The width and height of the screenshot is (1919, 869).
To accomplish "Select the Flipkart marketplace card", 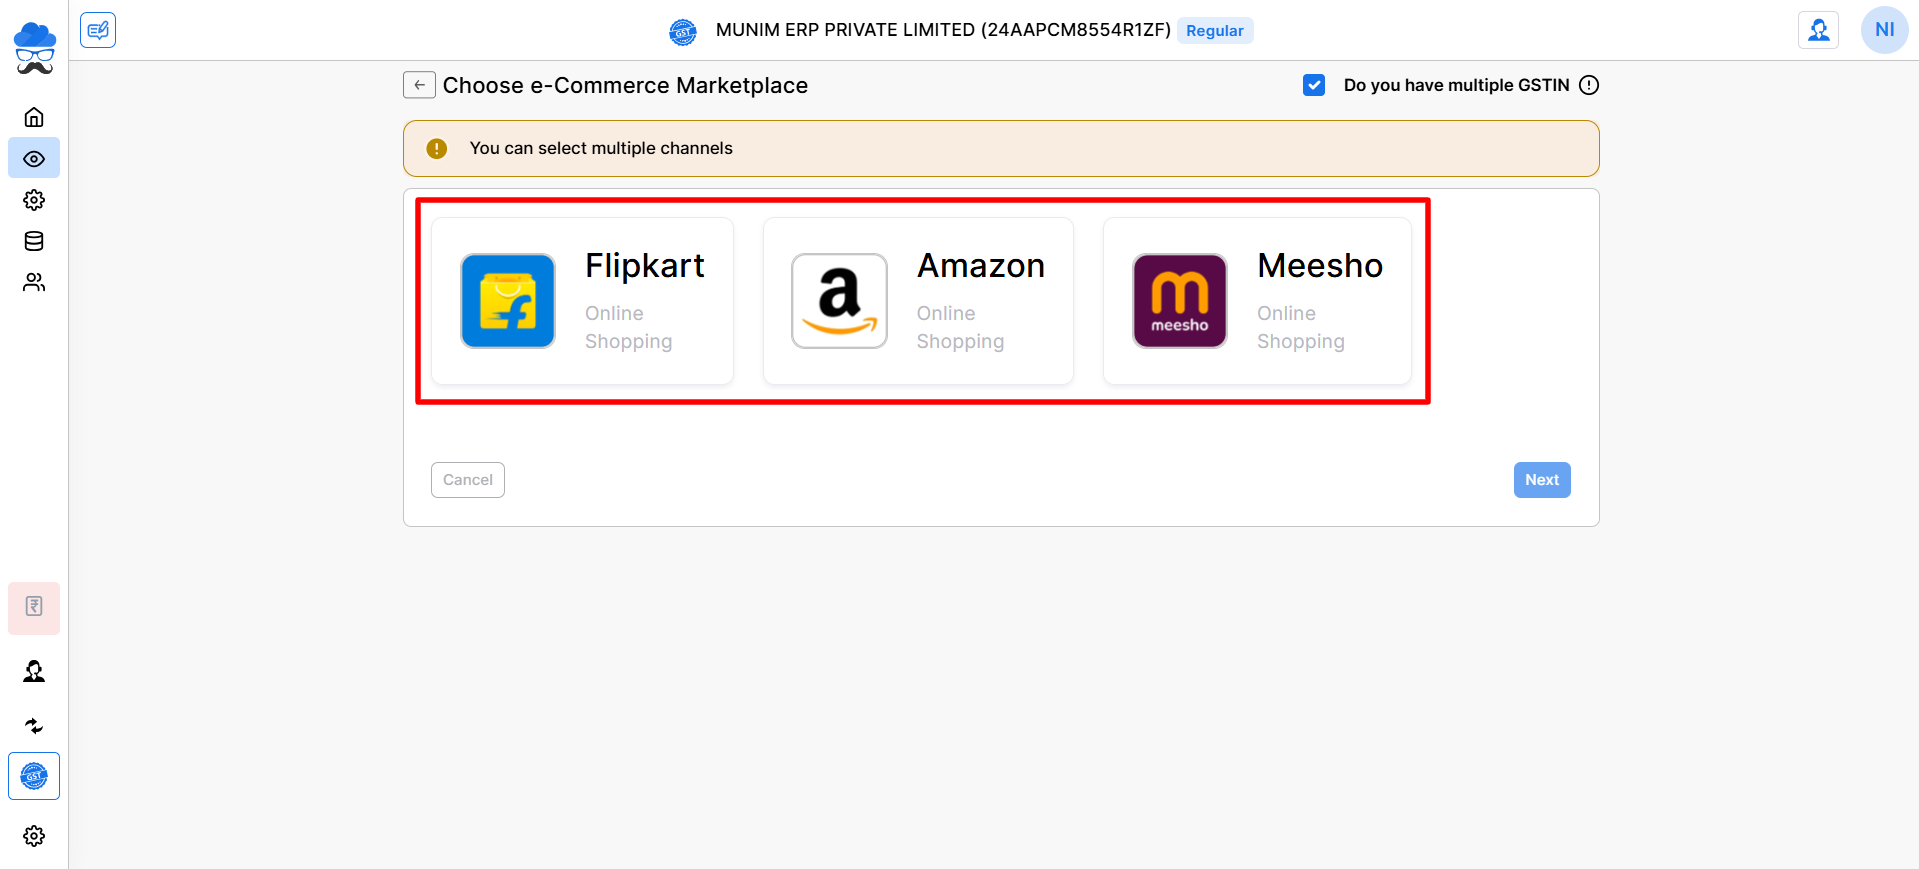I will click(582, 301).
